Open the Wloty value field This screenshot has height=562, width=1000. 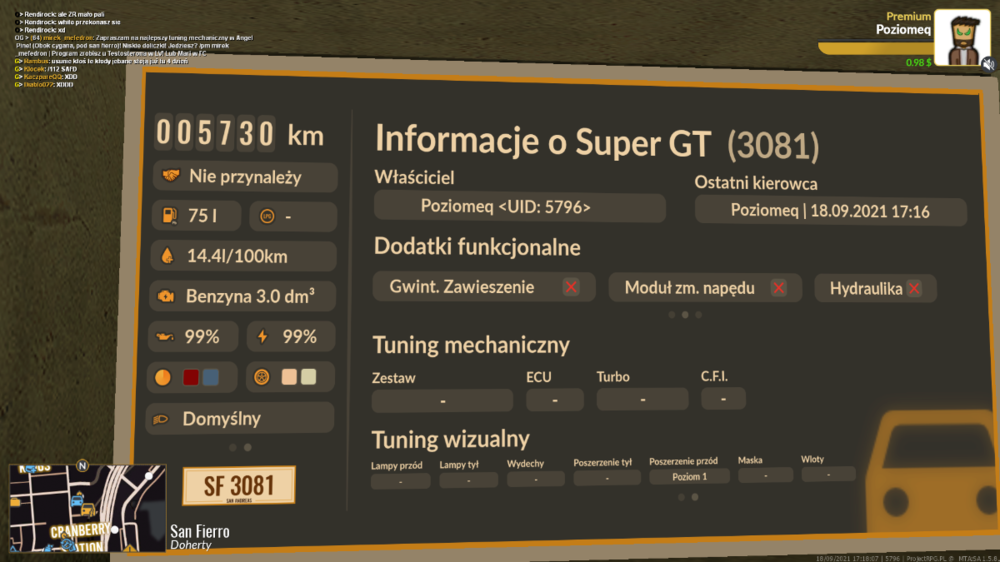(x=828, y=474)
